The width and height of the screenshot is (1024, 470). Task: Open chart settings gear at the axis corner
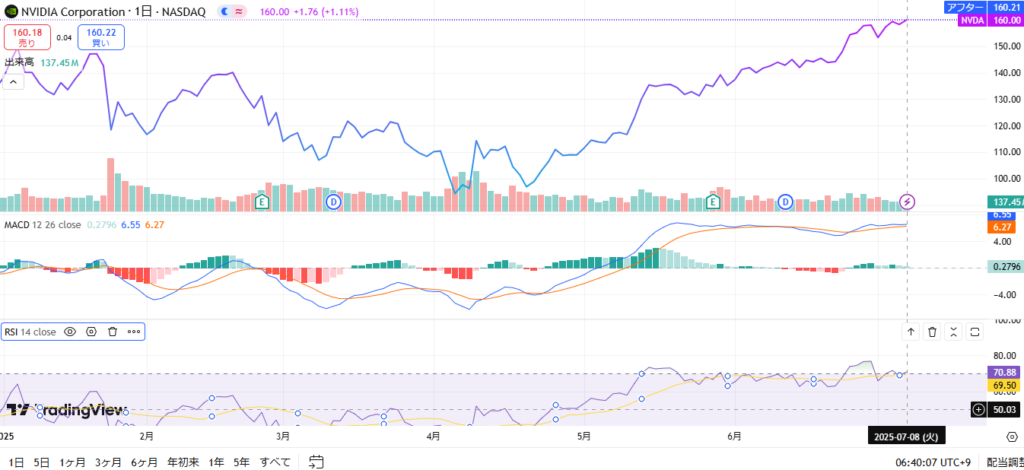[x=1010, y=435]
